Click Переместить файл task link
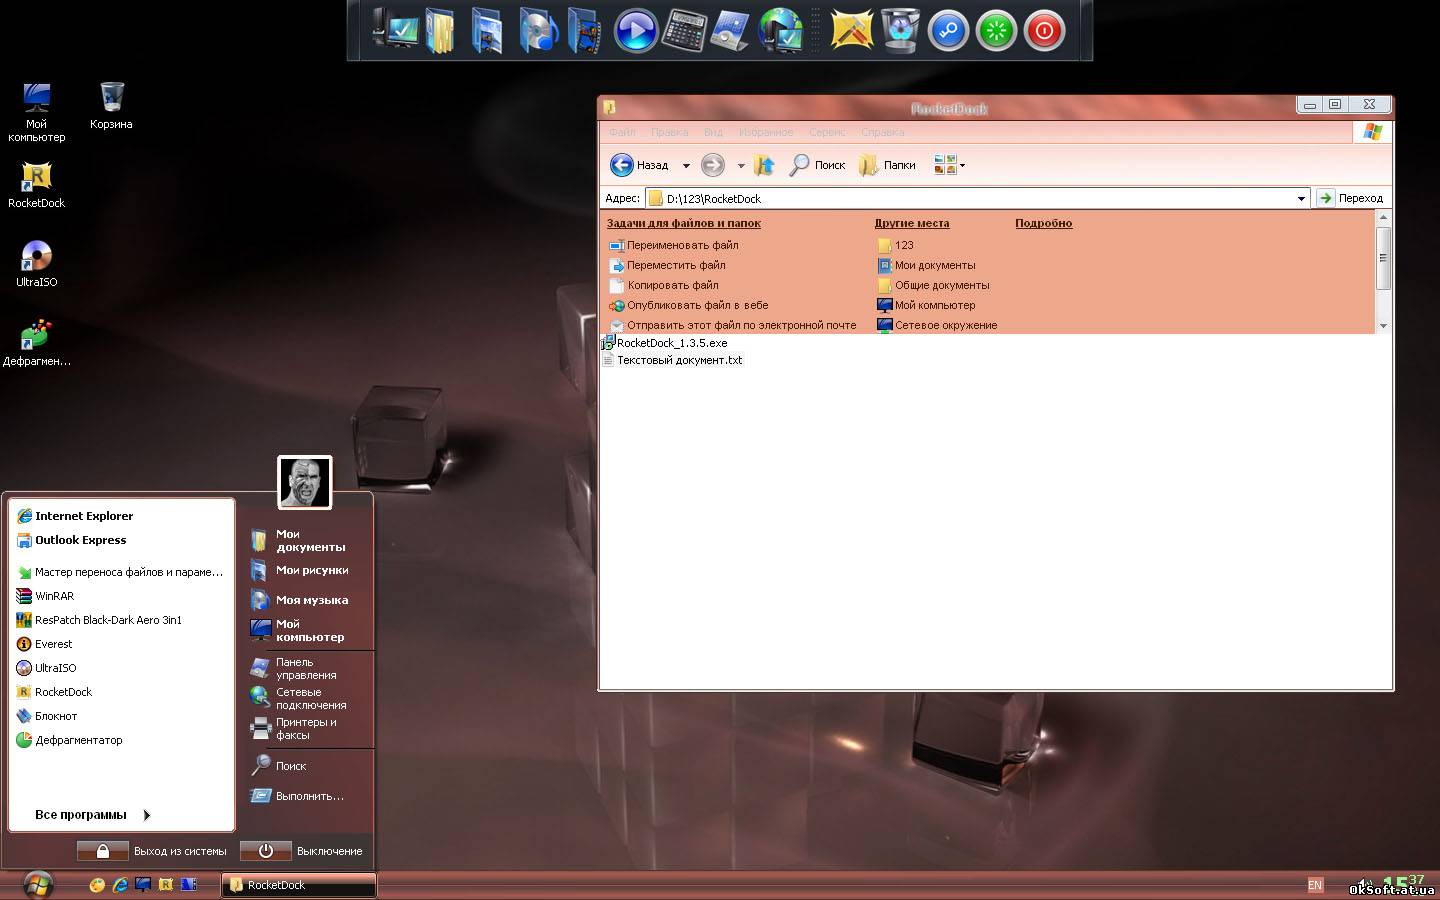 pos(667,265)
